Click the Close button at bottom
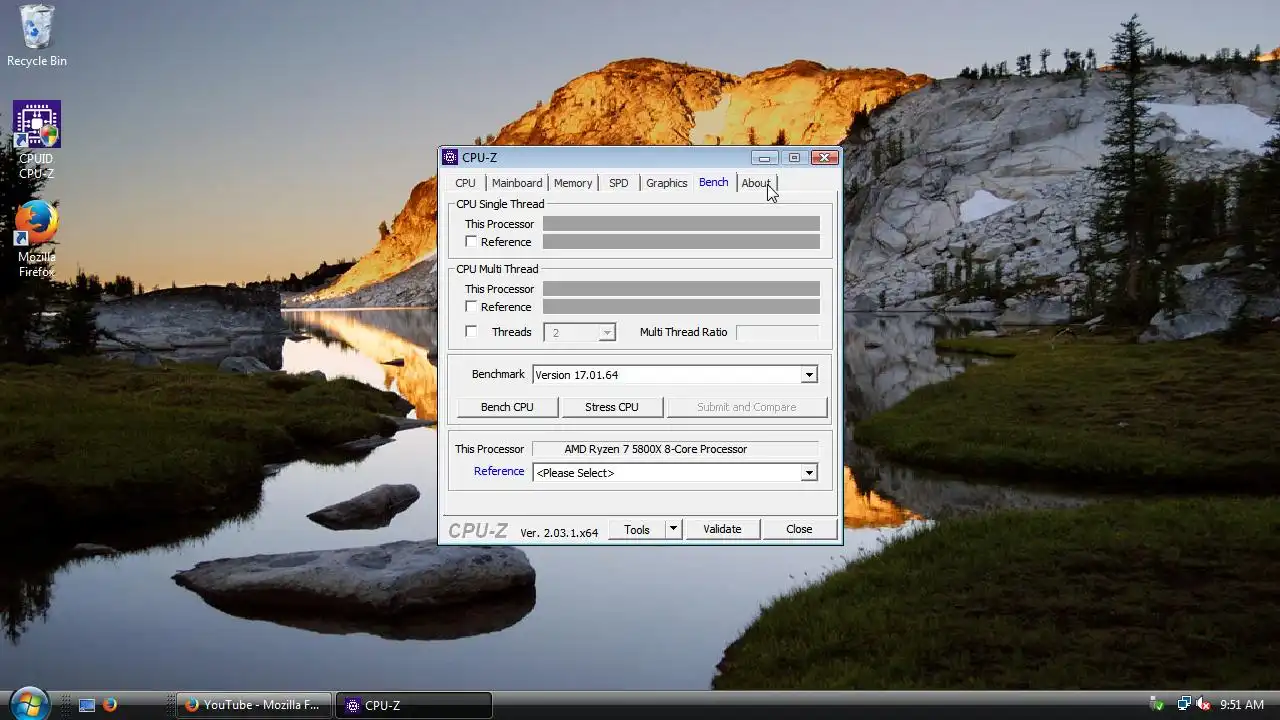Screen dimensions: 1280x720 tap(799, 530)
